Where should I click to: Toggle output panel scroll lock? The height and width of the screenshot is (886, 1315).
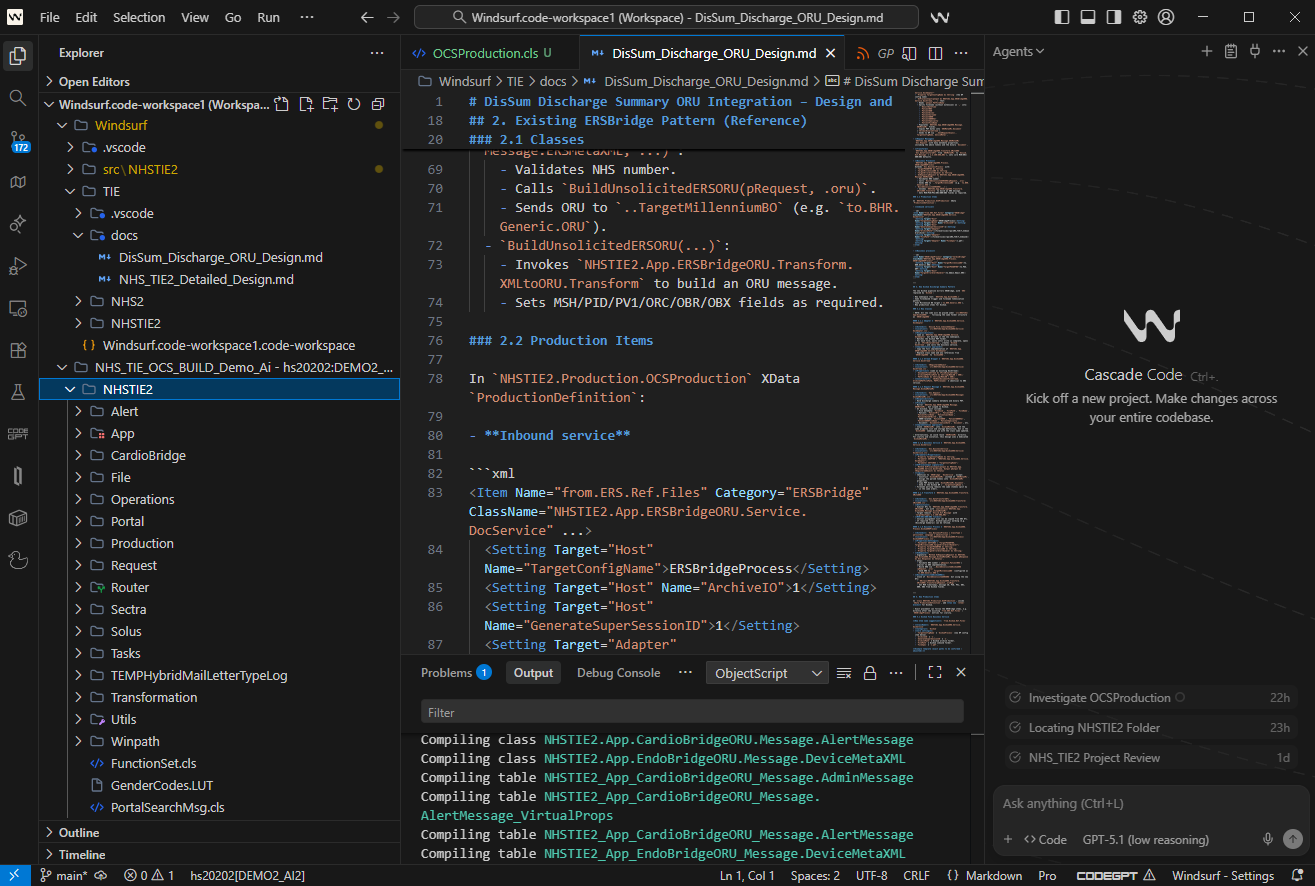870,673
